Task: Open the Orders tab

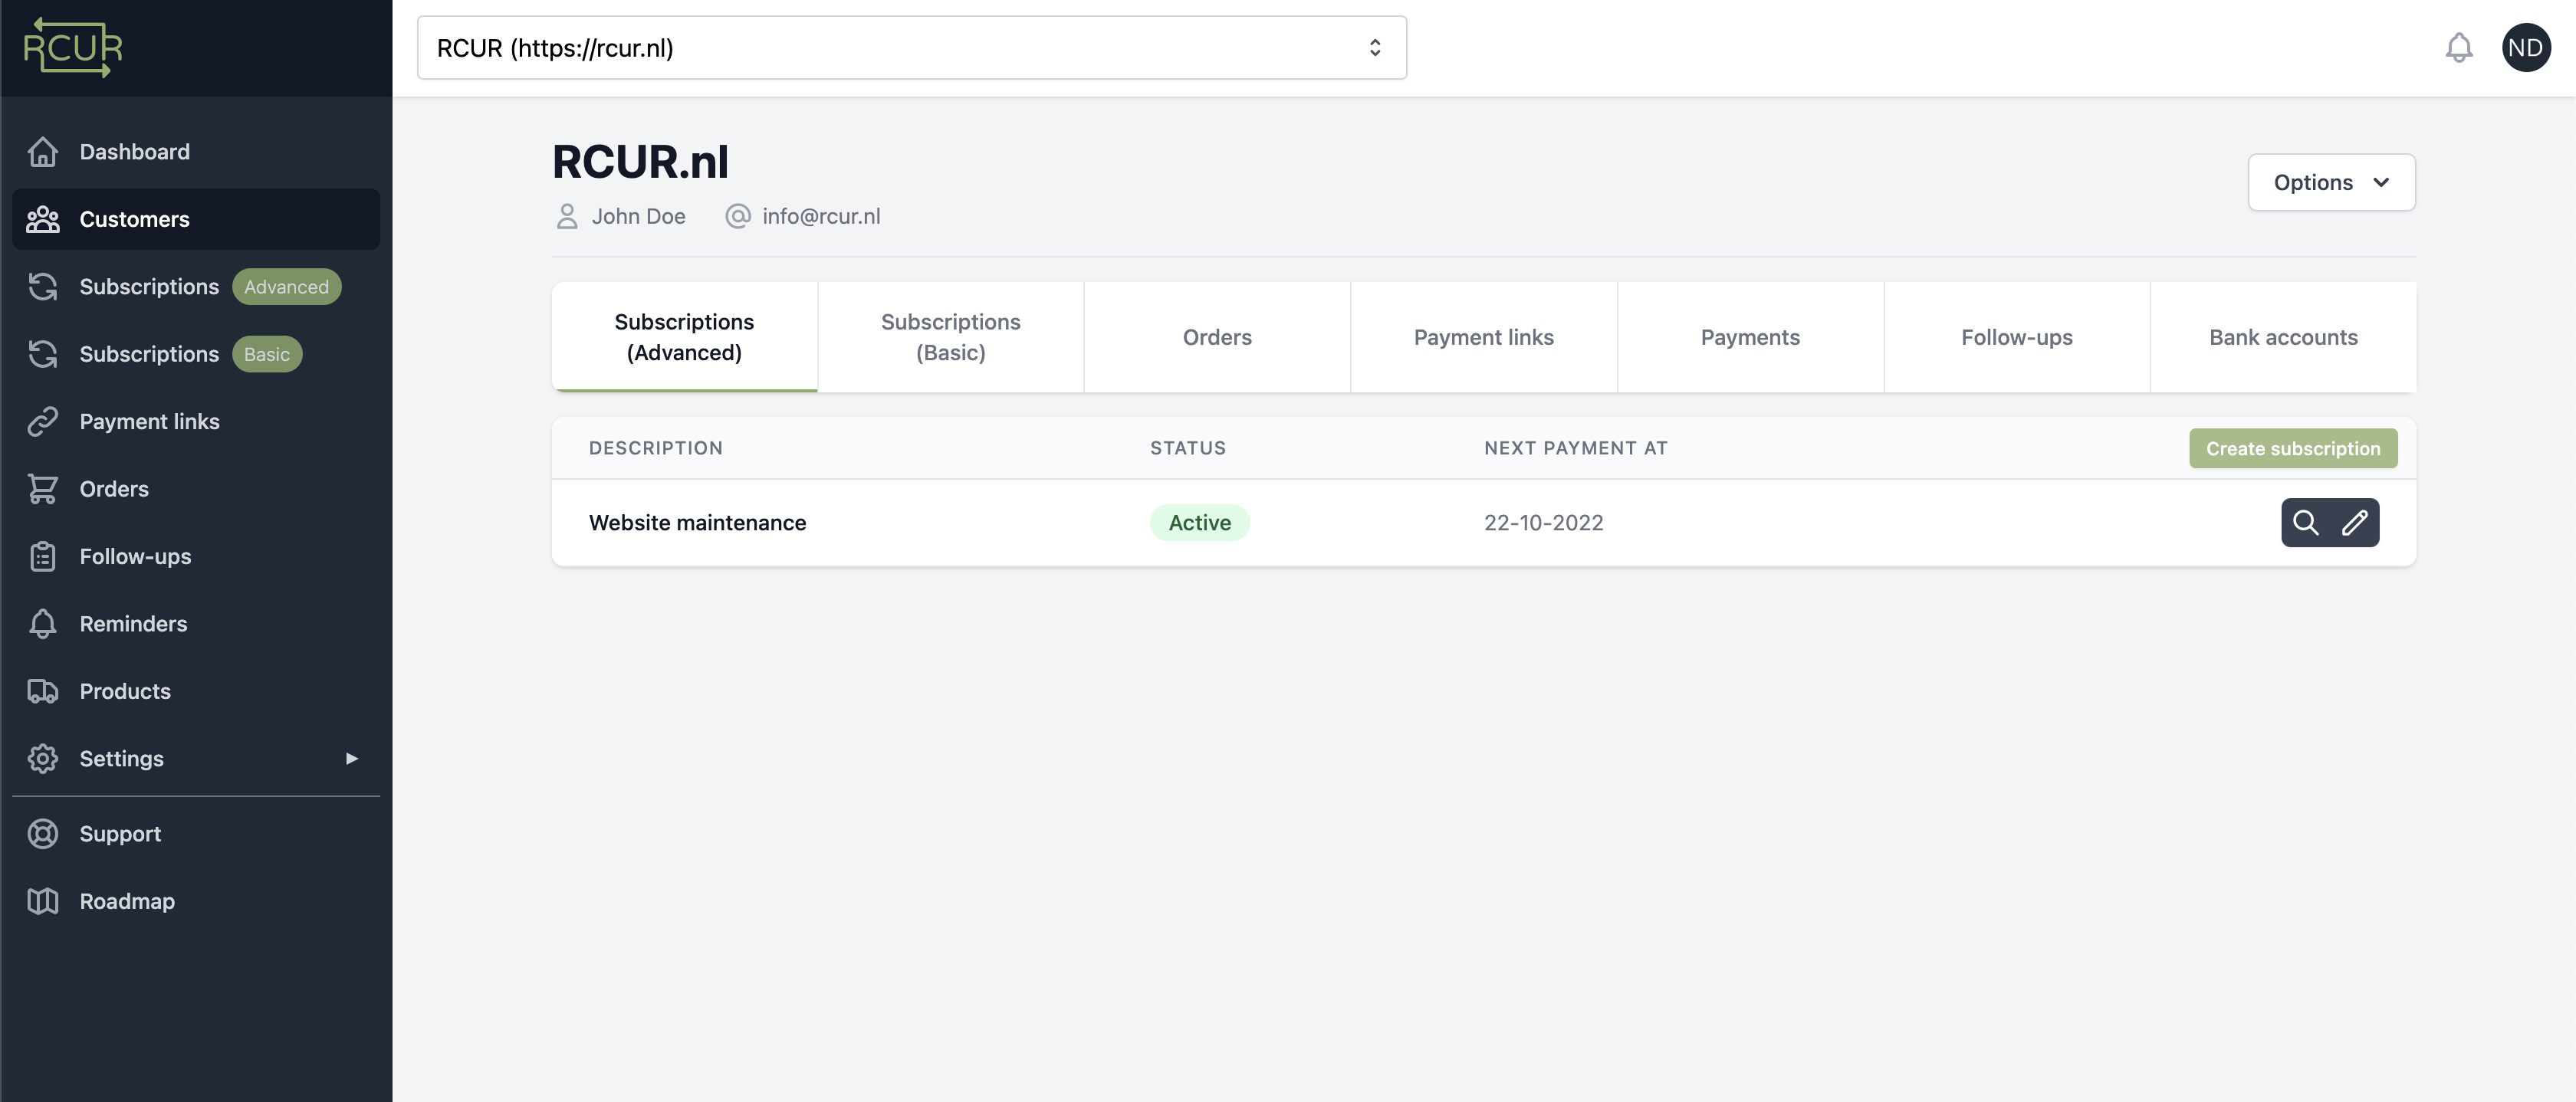Action: [1218, 337]
